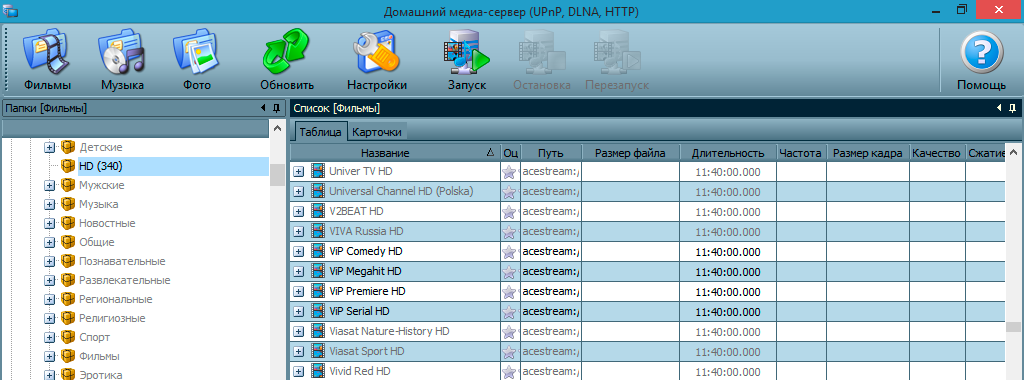Expand the Новостные folder
Viewport: 1024px width, 380px height.
[50, 223]
